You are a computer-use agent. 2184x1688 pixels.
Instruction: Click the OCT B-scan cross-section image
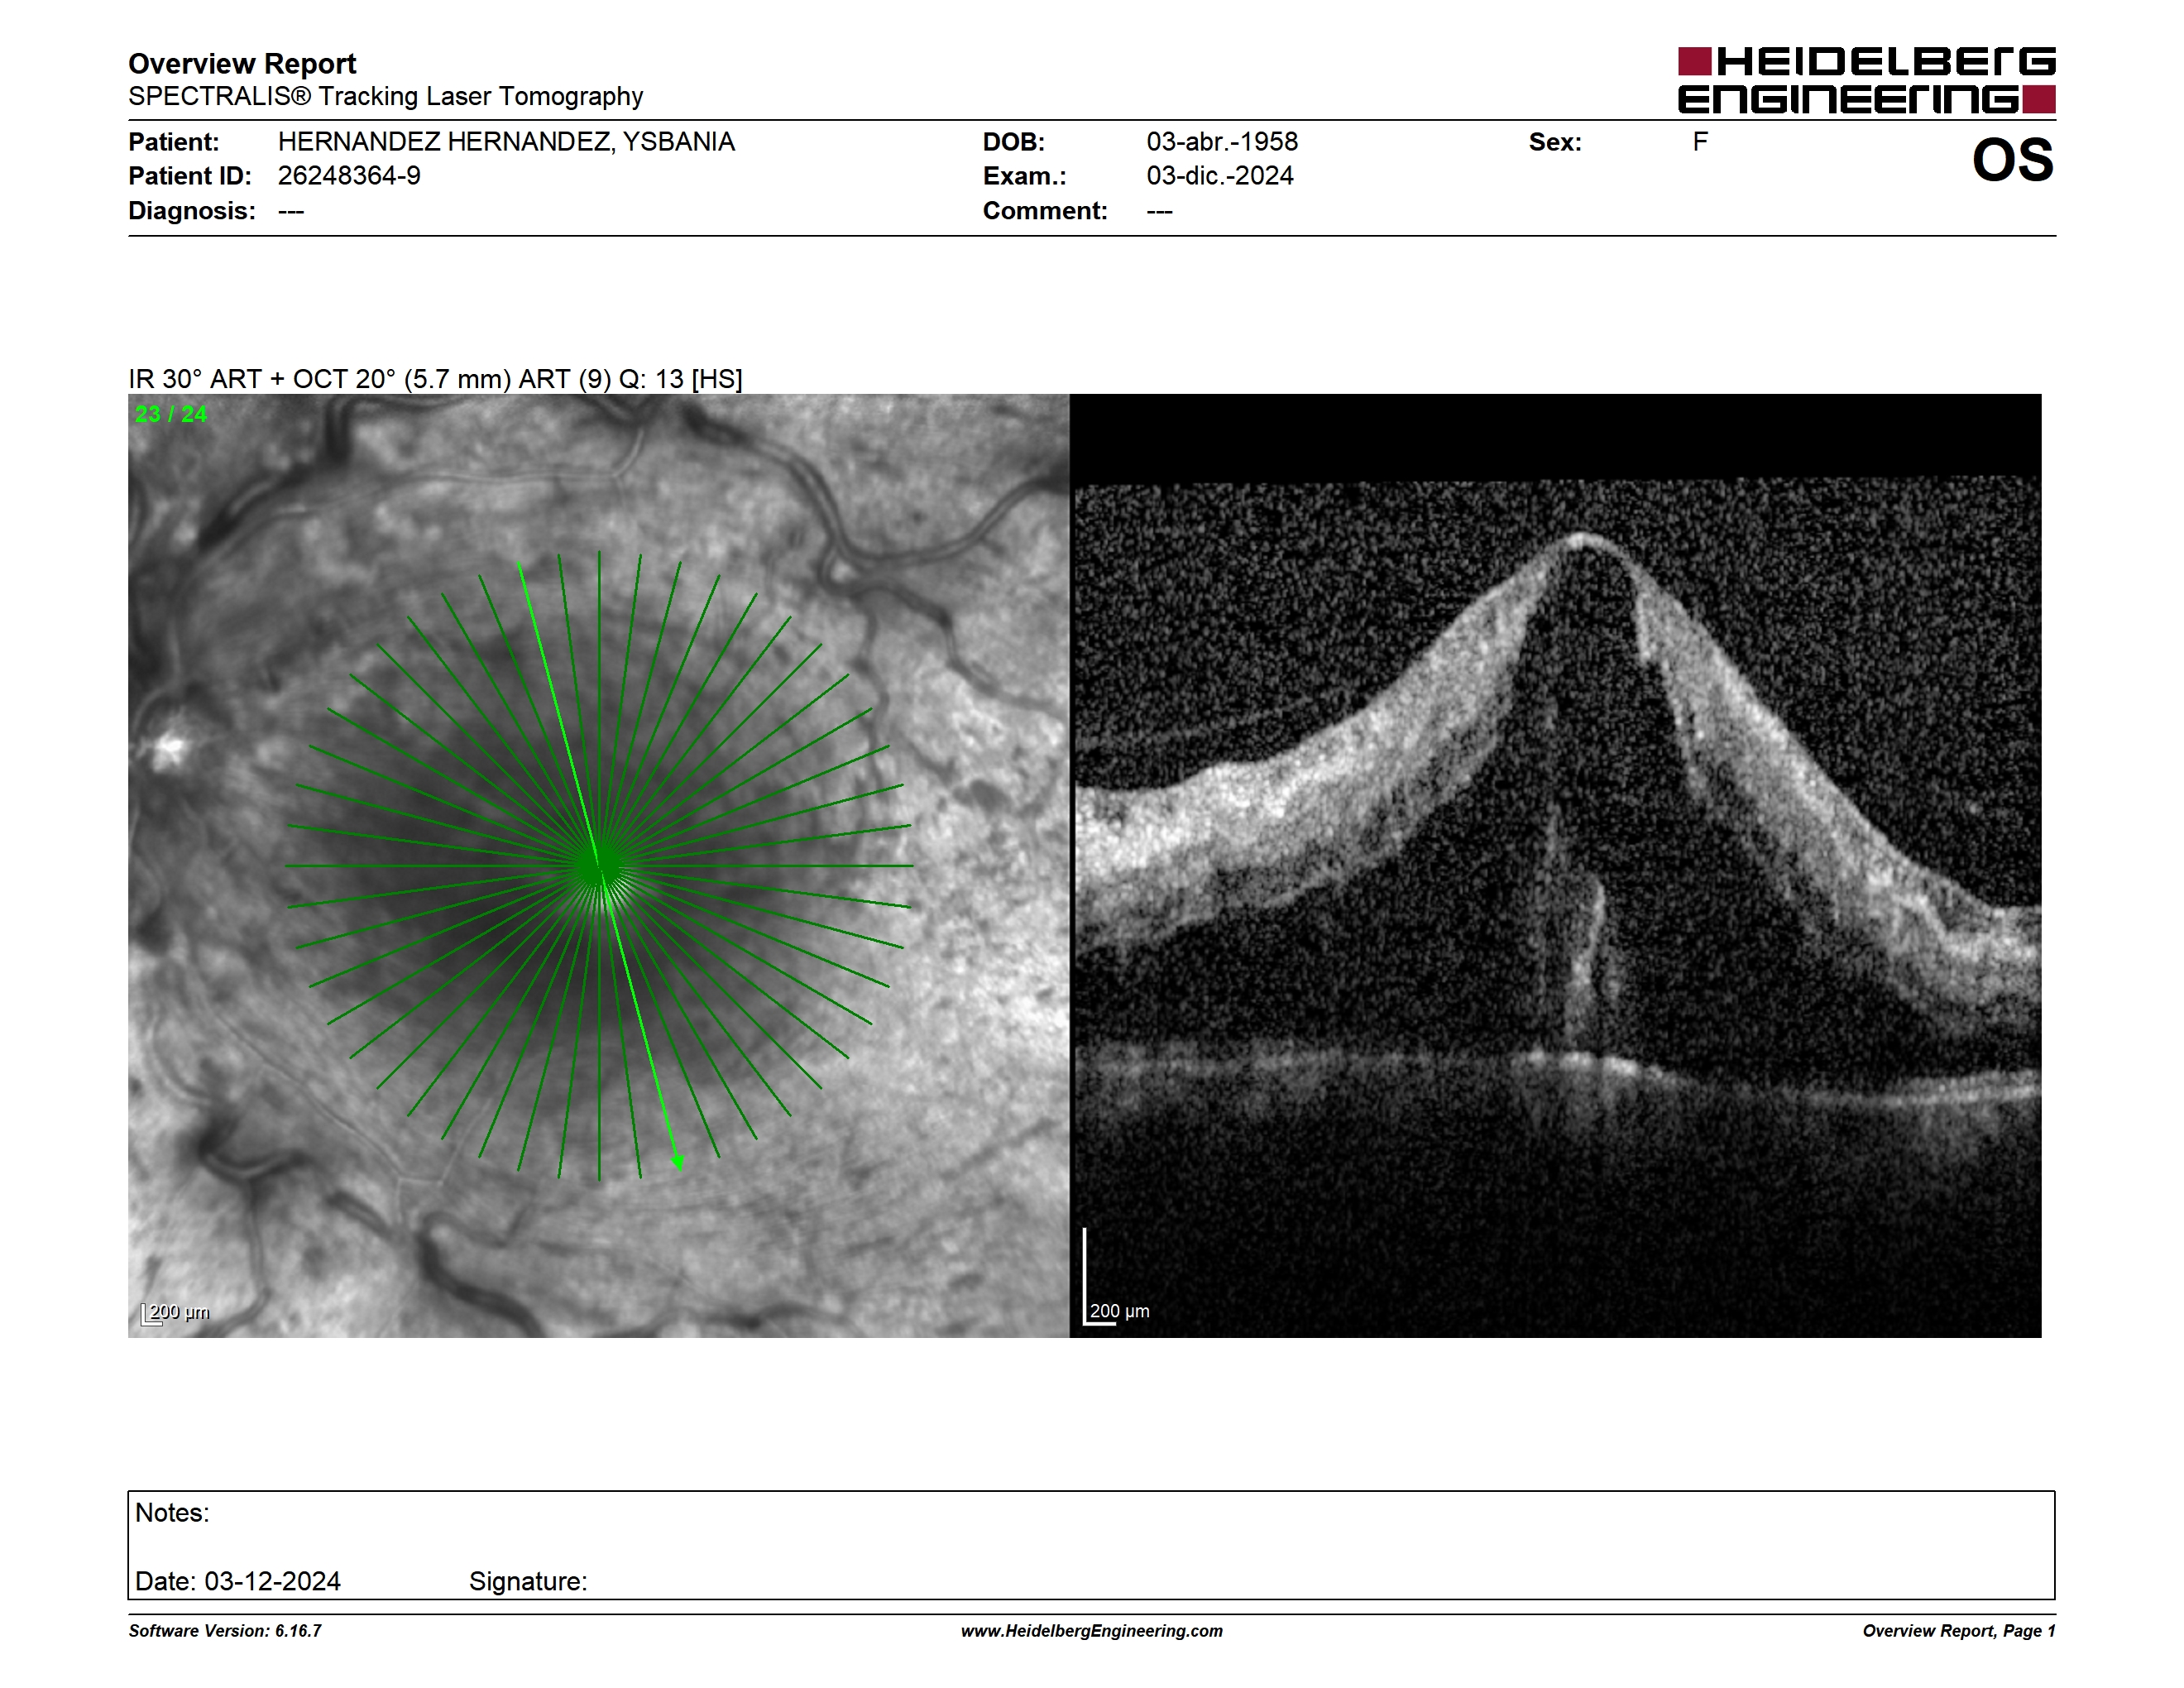pos(1556,866)
